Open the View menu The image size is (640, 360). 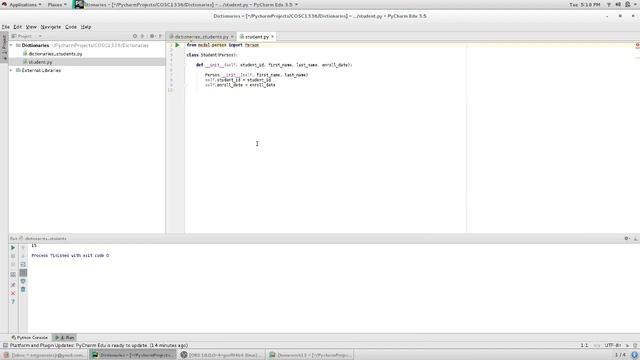31,27
